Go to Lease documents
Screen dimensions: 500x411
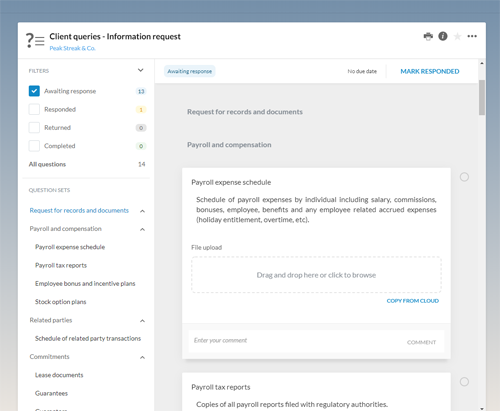point(59,375)
